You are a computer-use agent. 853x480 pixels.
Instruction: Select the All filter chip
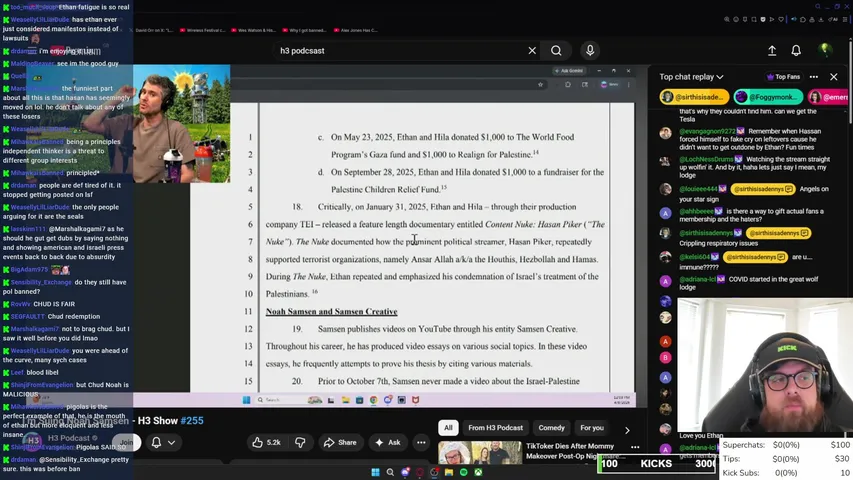tap(448, 428)
